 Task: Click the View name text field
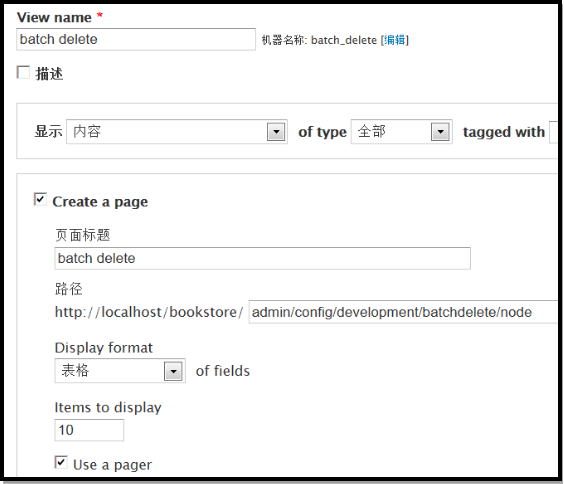[136, 39]
